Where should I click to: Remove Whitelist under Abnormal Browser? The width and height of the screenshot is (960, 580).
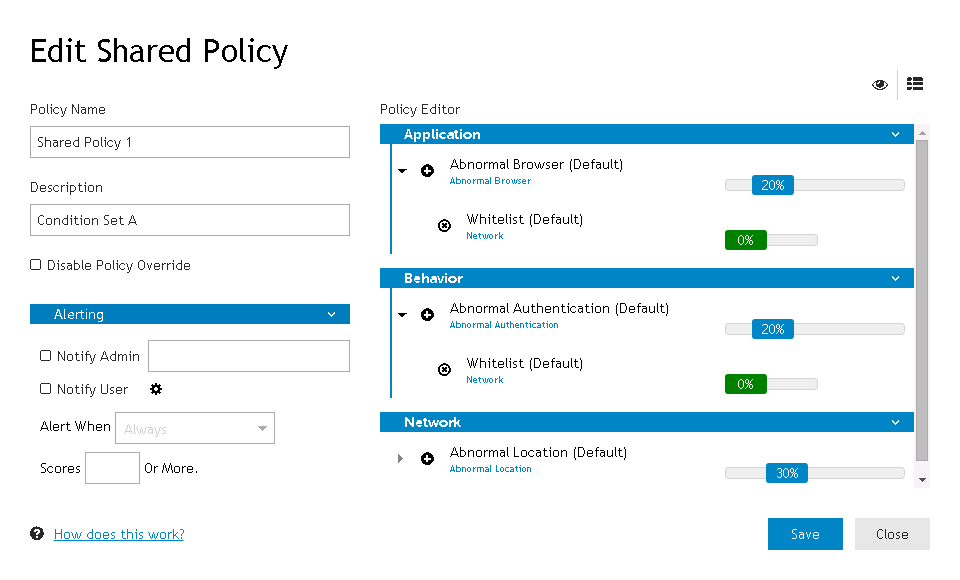click(445, 226)
